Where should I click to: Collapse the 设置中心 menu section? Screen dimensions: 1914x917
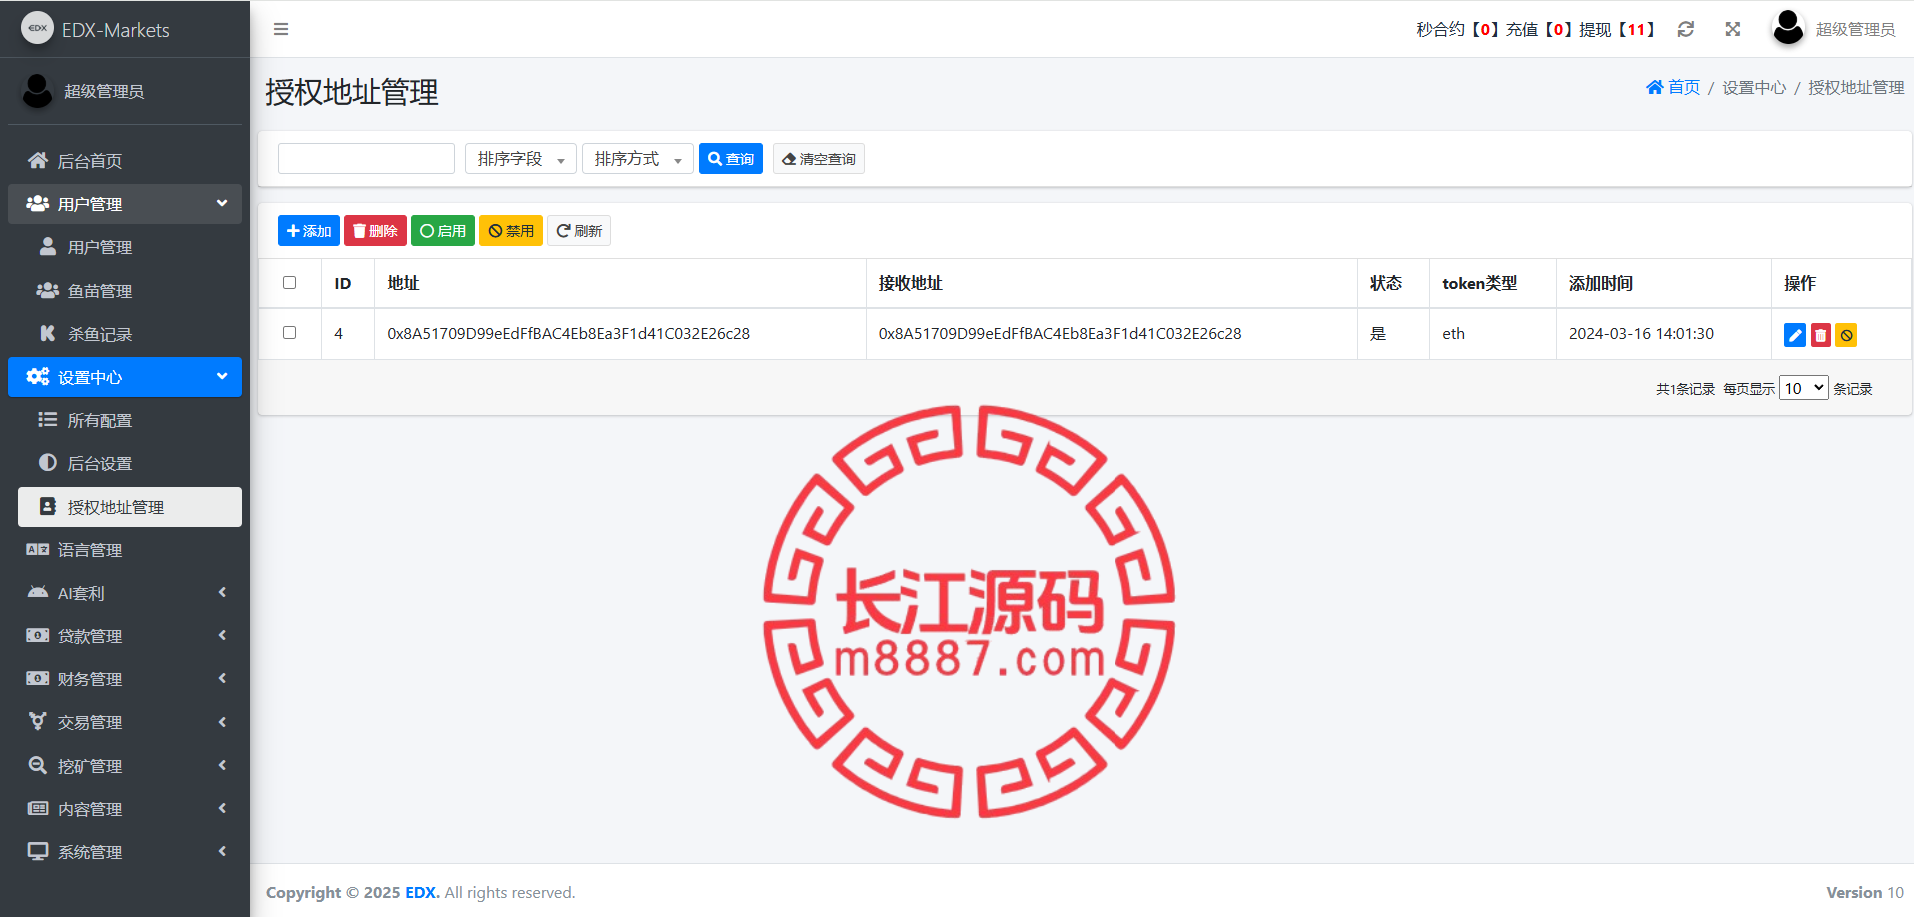[125, 377]
